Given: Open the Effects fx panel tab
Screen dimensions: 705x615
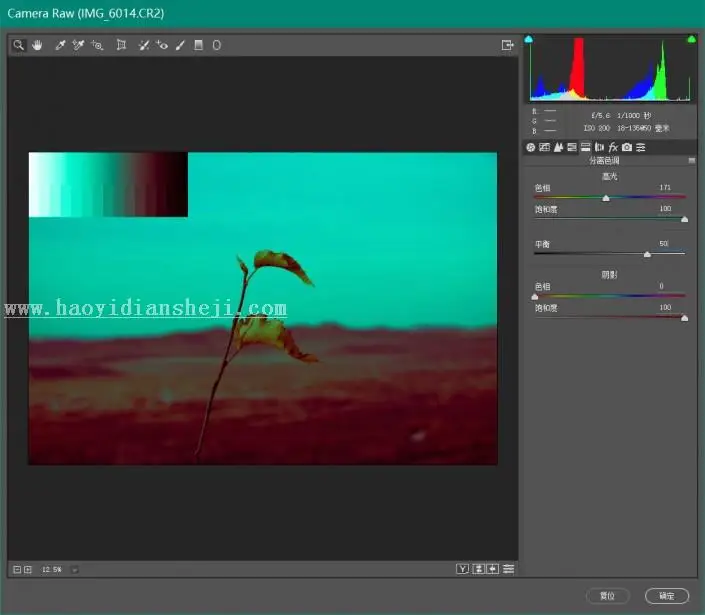Looking at the screenshot, I should pos(613,147).
